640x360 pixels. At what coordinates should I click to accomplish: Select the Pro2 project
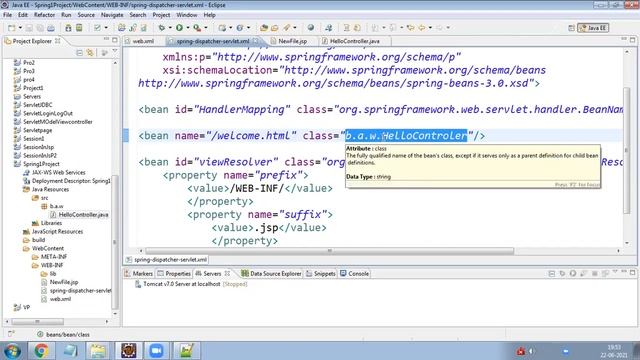coord(29,62)
